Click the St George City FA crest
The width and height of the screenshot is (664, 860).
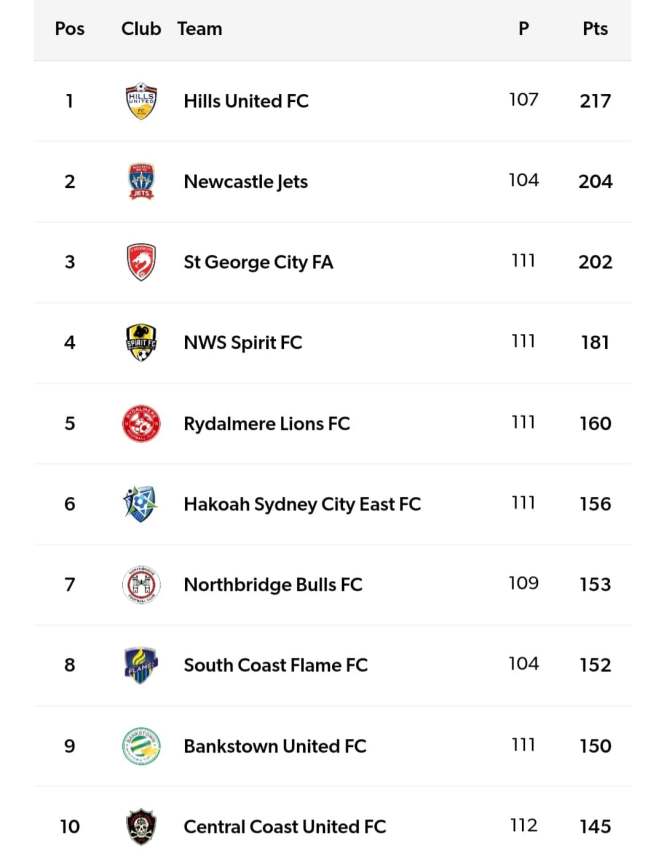[x=141, y=262]
